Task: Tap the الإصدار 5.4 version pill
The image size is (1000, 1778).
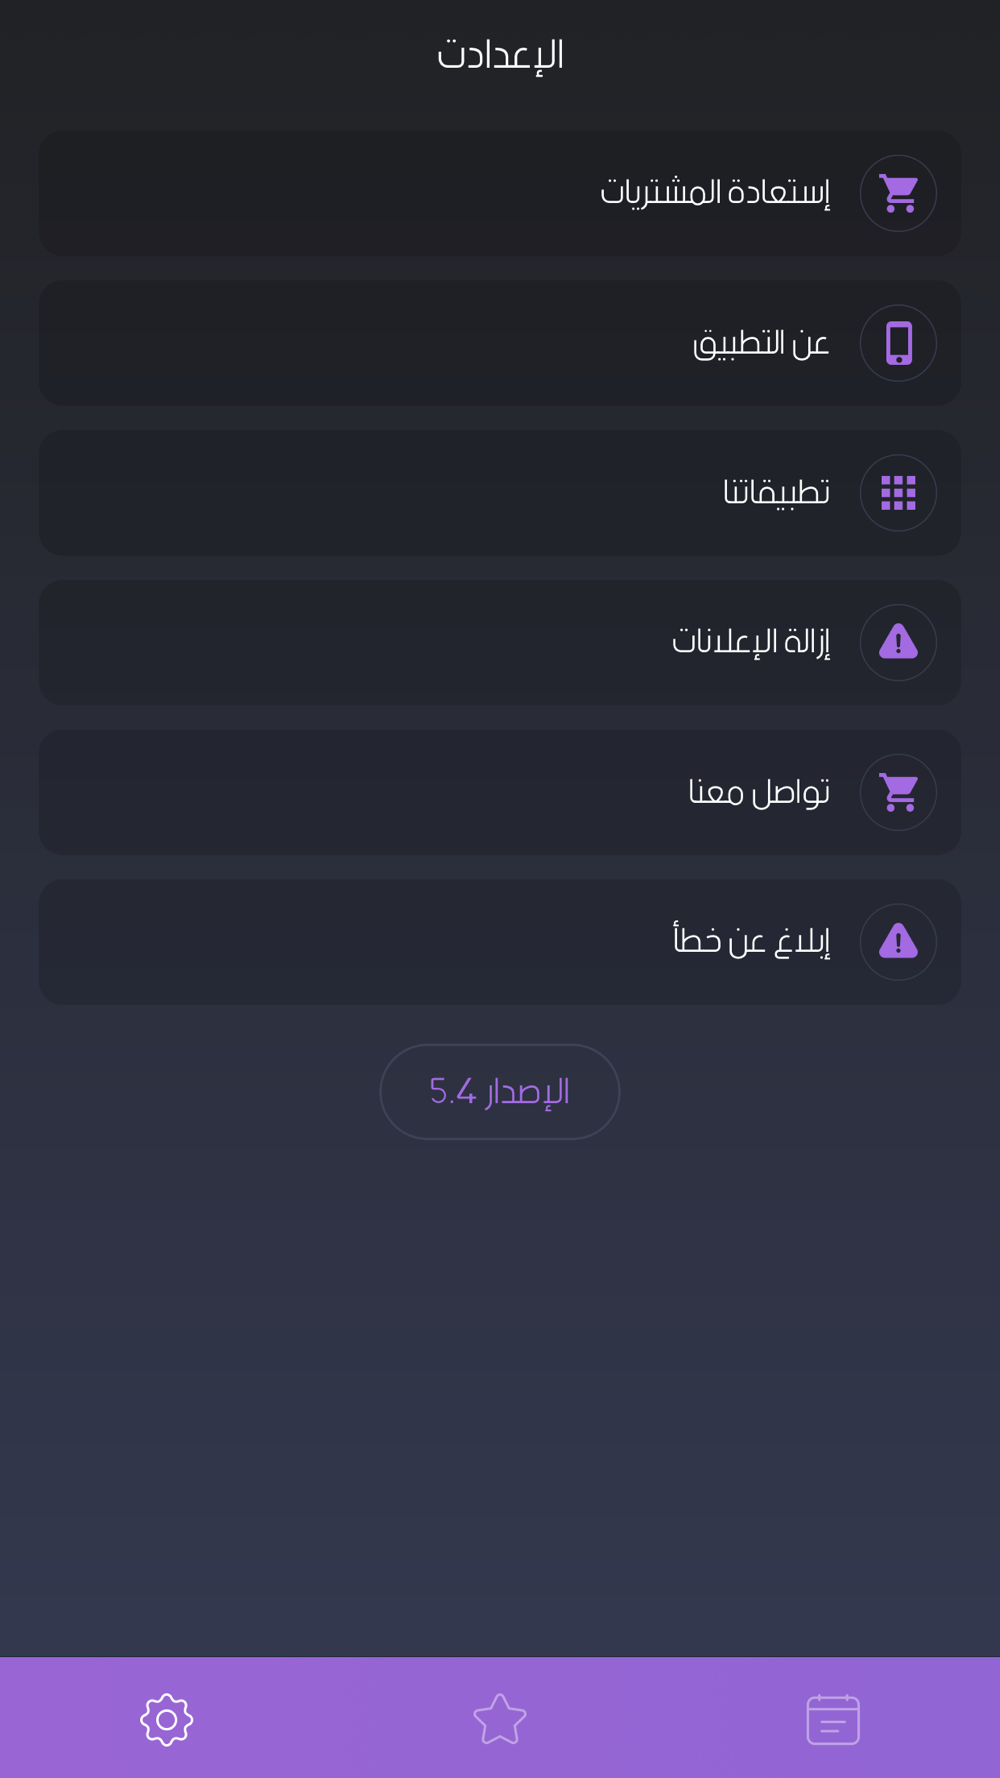Action: click(500, 1092)
